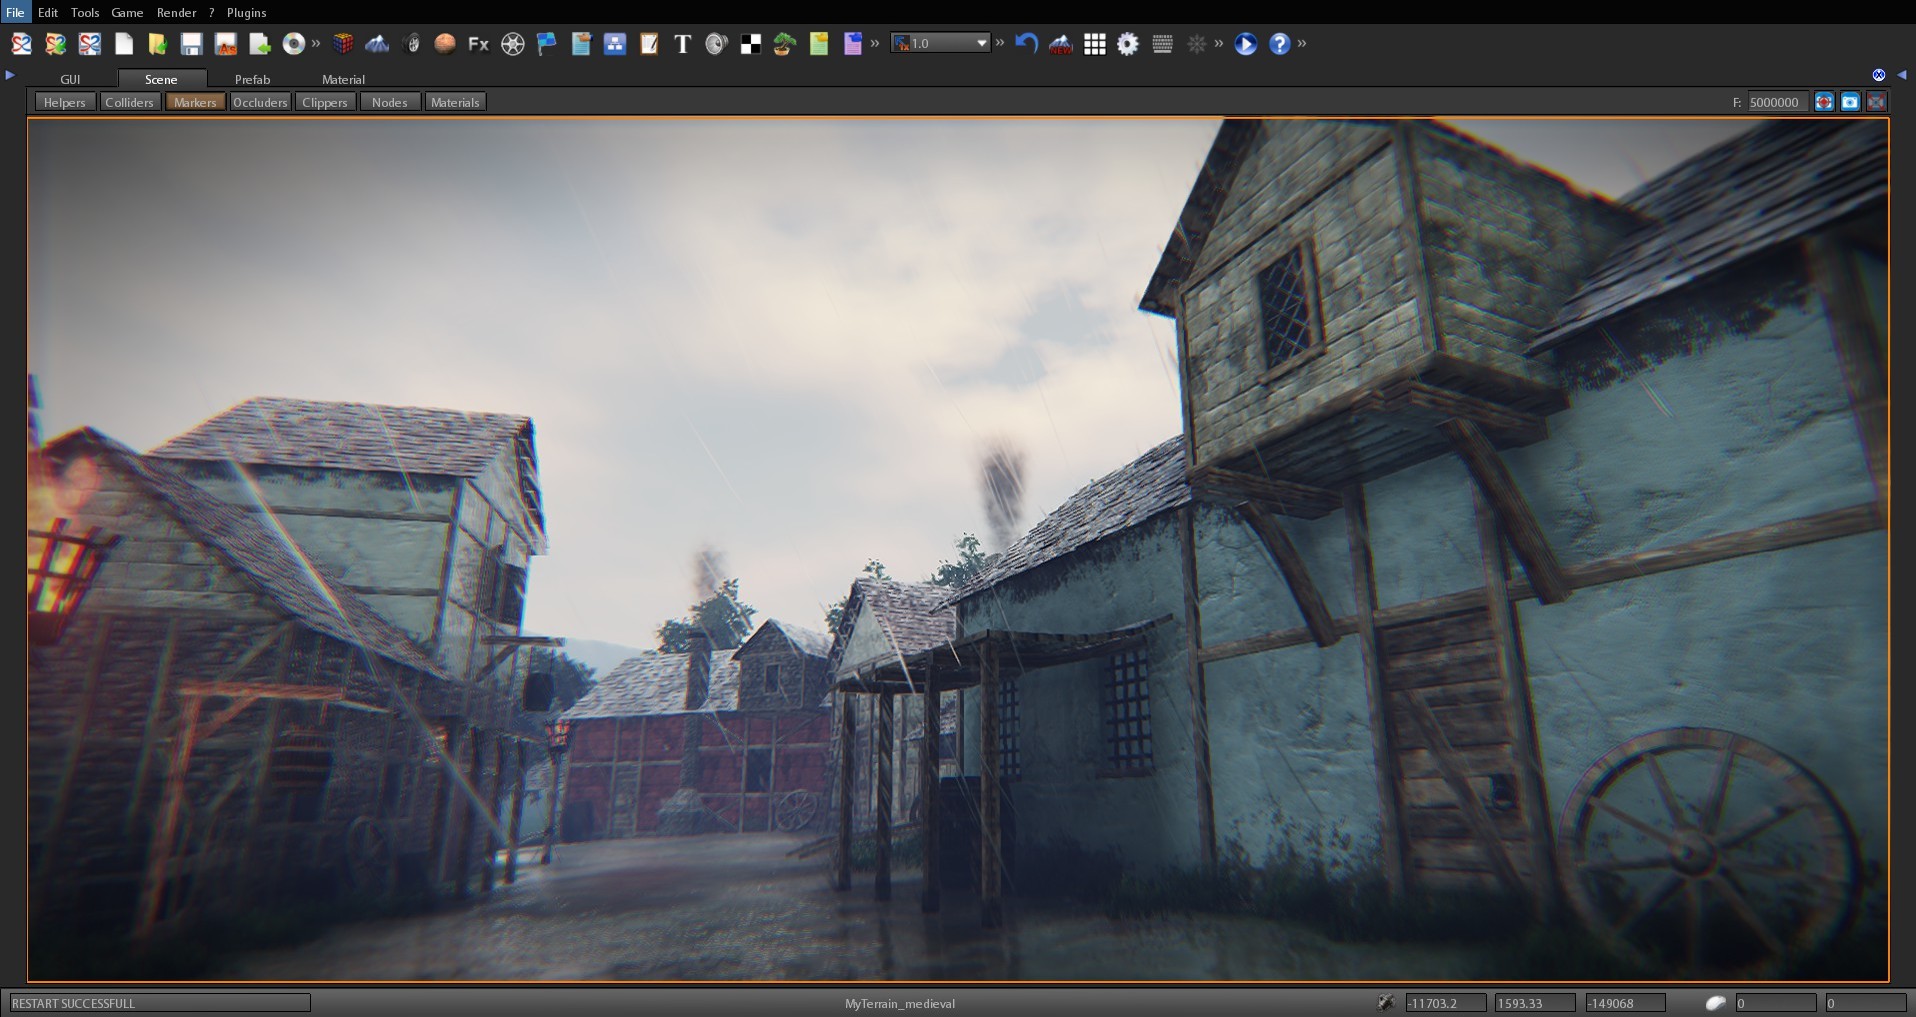Select the Rubik's cube mesh creation tool
This screenshot has height=1017, width=1916.
pos(344,43)
